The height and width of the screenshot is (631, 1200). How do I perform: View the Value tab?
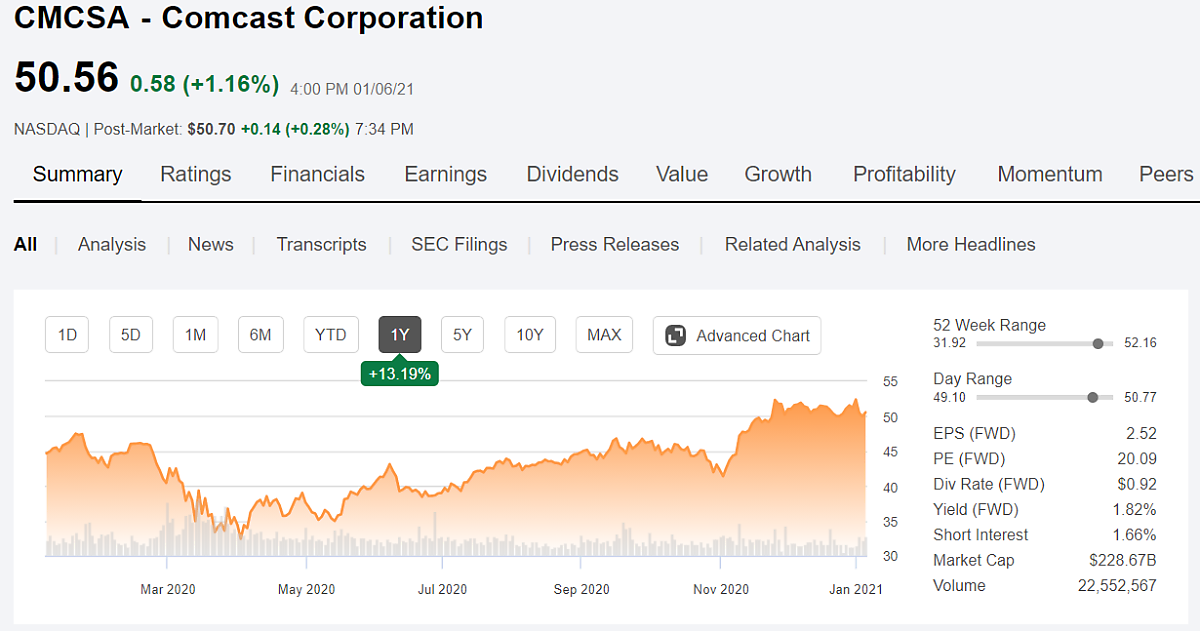pos(682,174)
